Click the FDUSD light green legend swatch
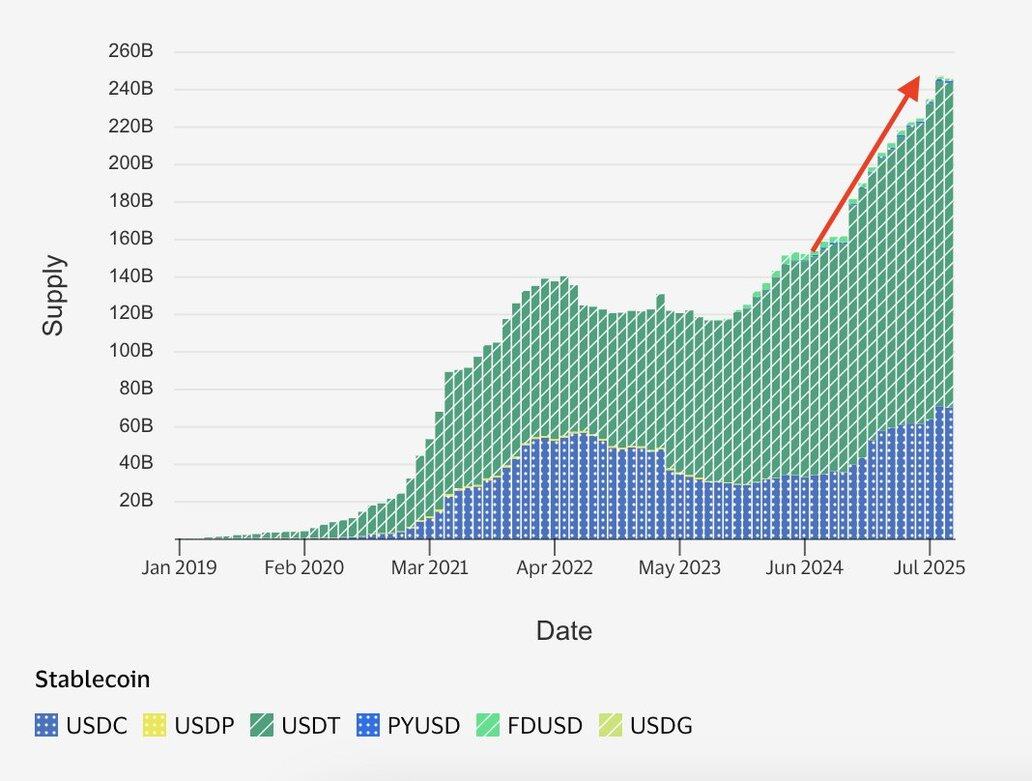This screenshot has width=1032, height=781. tap(488, 725)
